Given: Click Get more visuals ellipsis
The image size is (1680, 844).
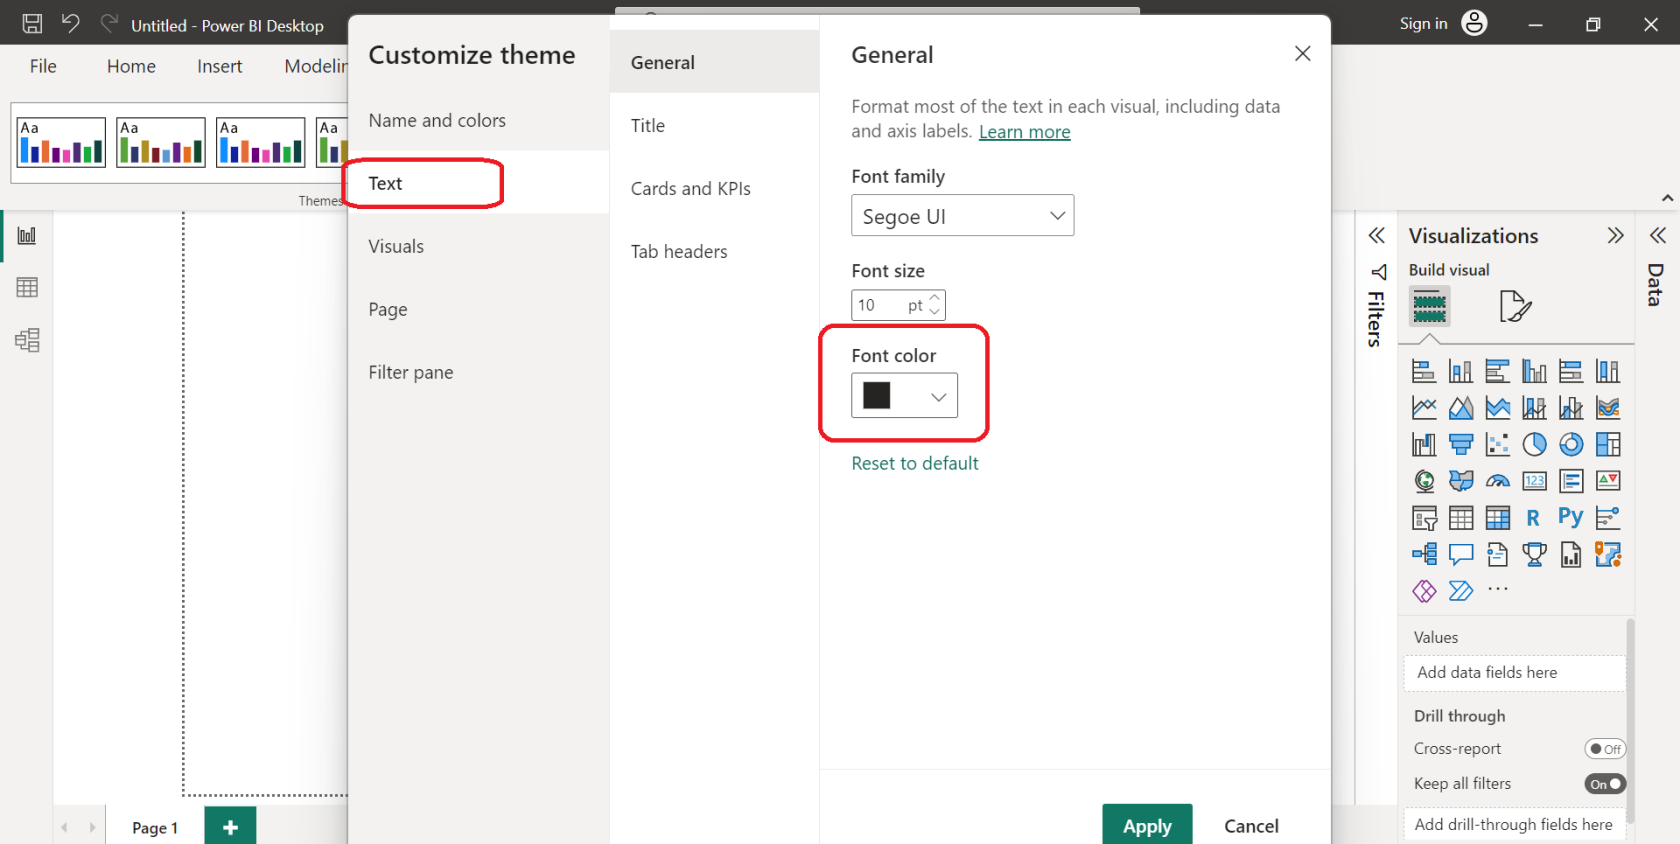Looking at the screenshot, I should click(1498, 589).
